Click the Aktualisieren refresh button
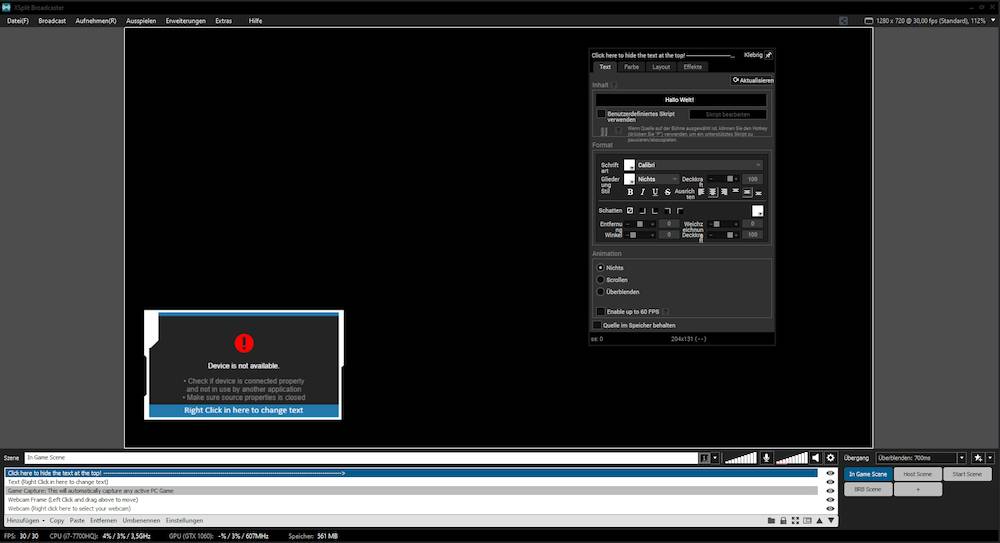1000x543 pixels. pyautogui.click(x=753, y=80)
